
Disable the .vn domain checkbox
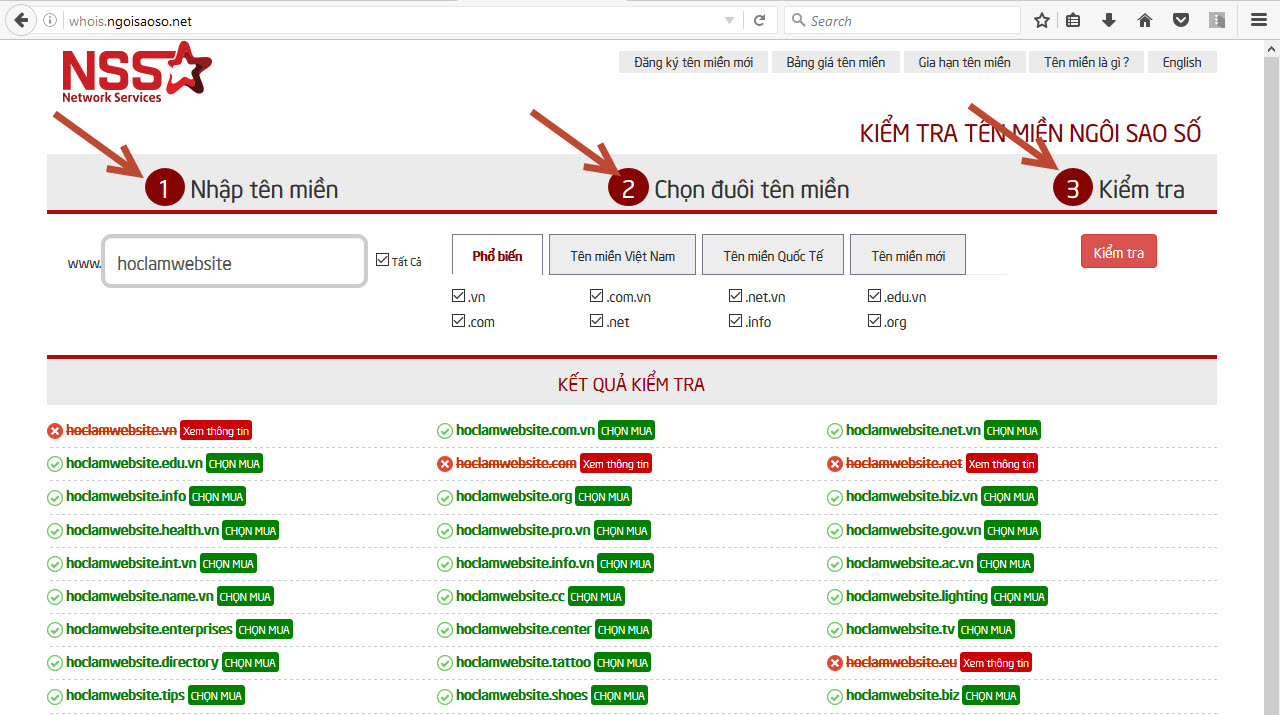click(x=458, y=296)
